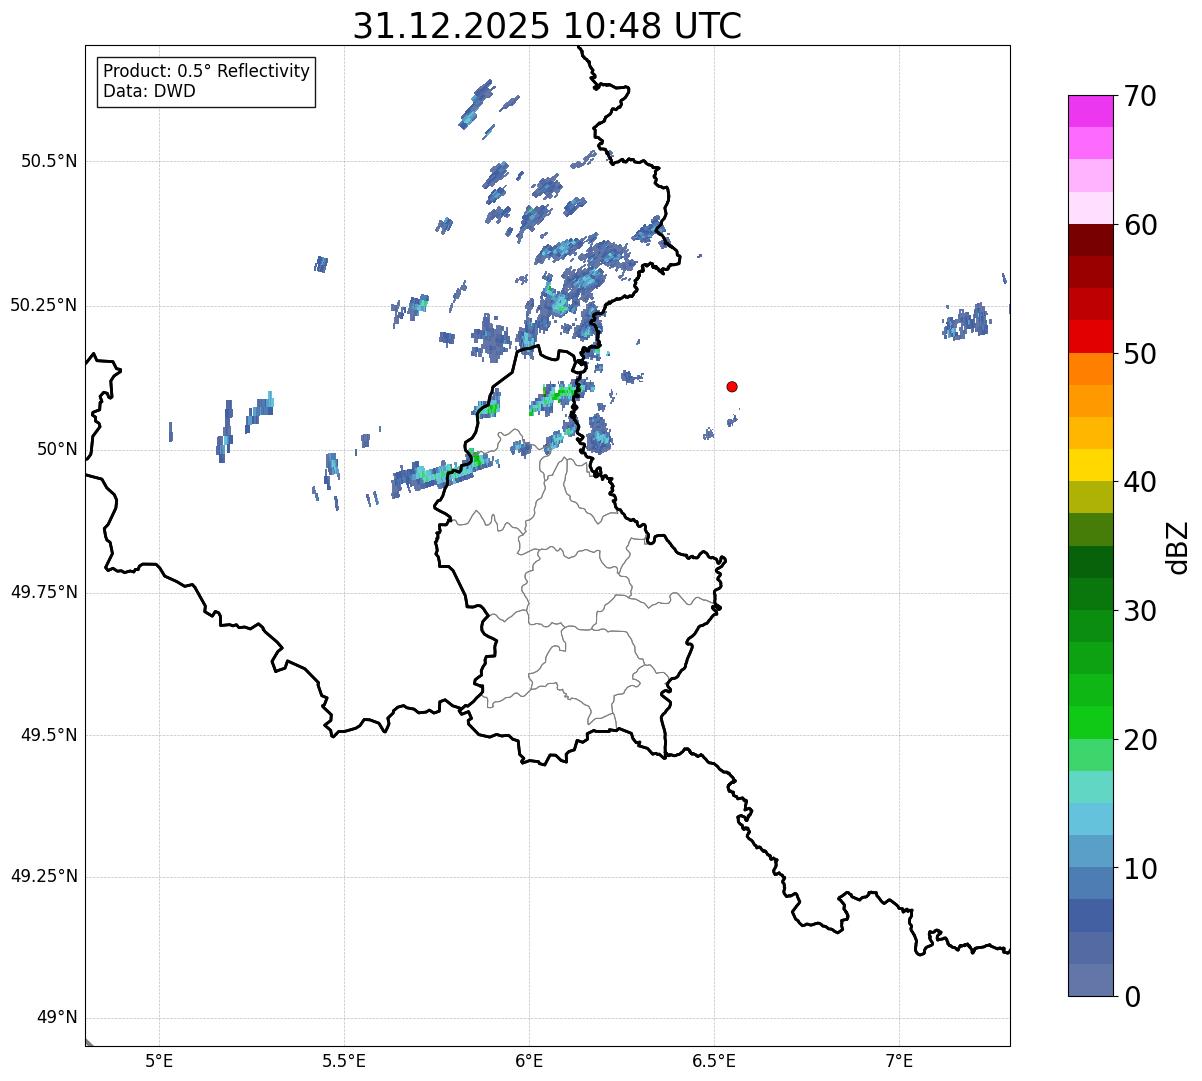This screenshot has width=1202, height=1081.
Task: Click the '5°E' longitude label
Action: coord(159,1060)
